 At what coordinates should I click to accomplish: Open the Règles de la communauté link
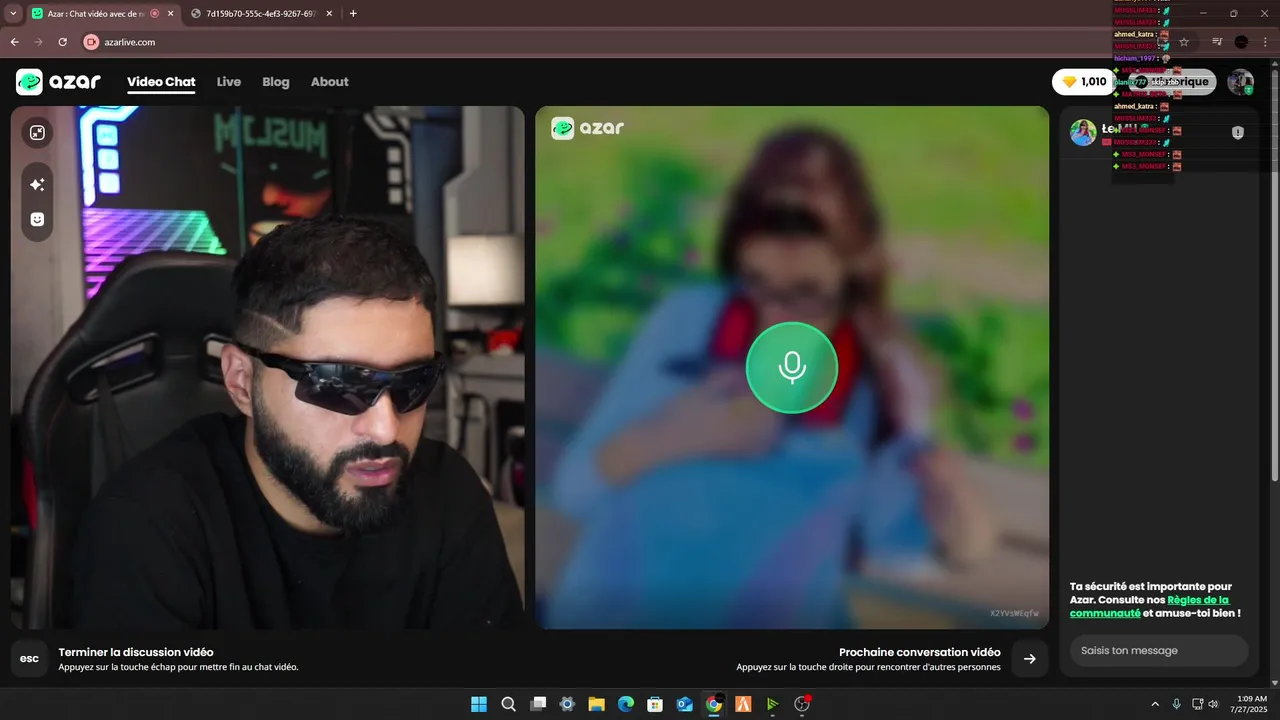point(1150,607)
